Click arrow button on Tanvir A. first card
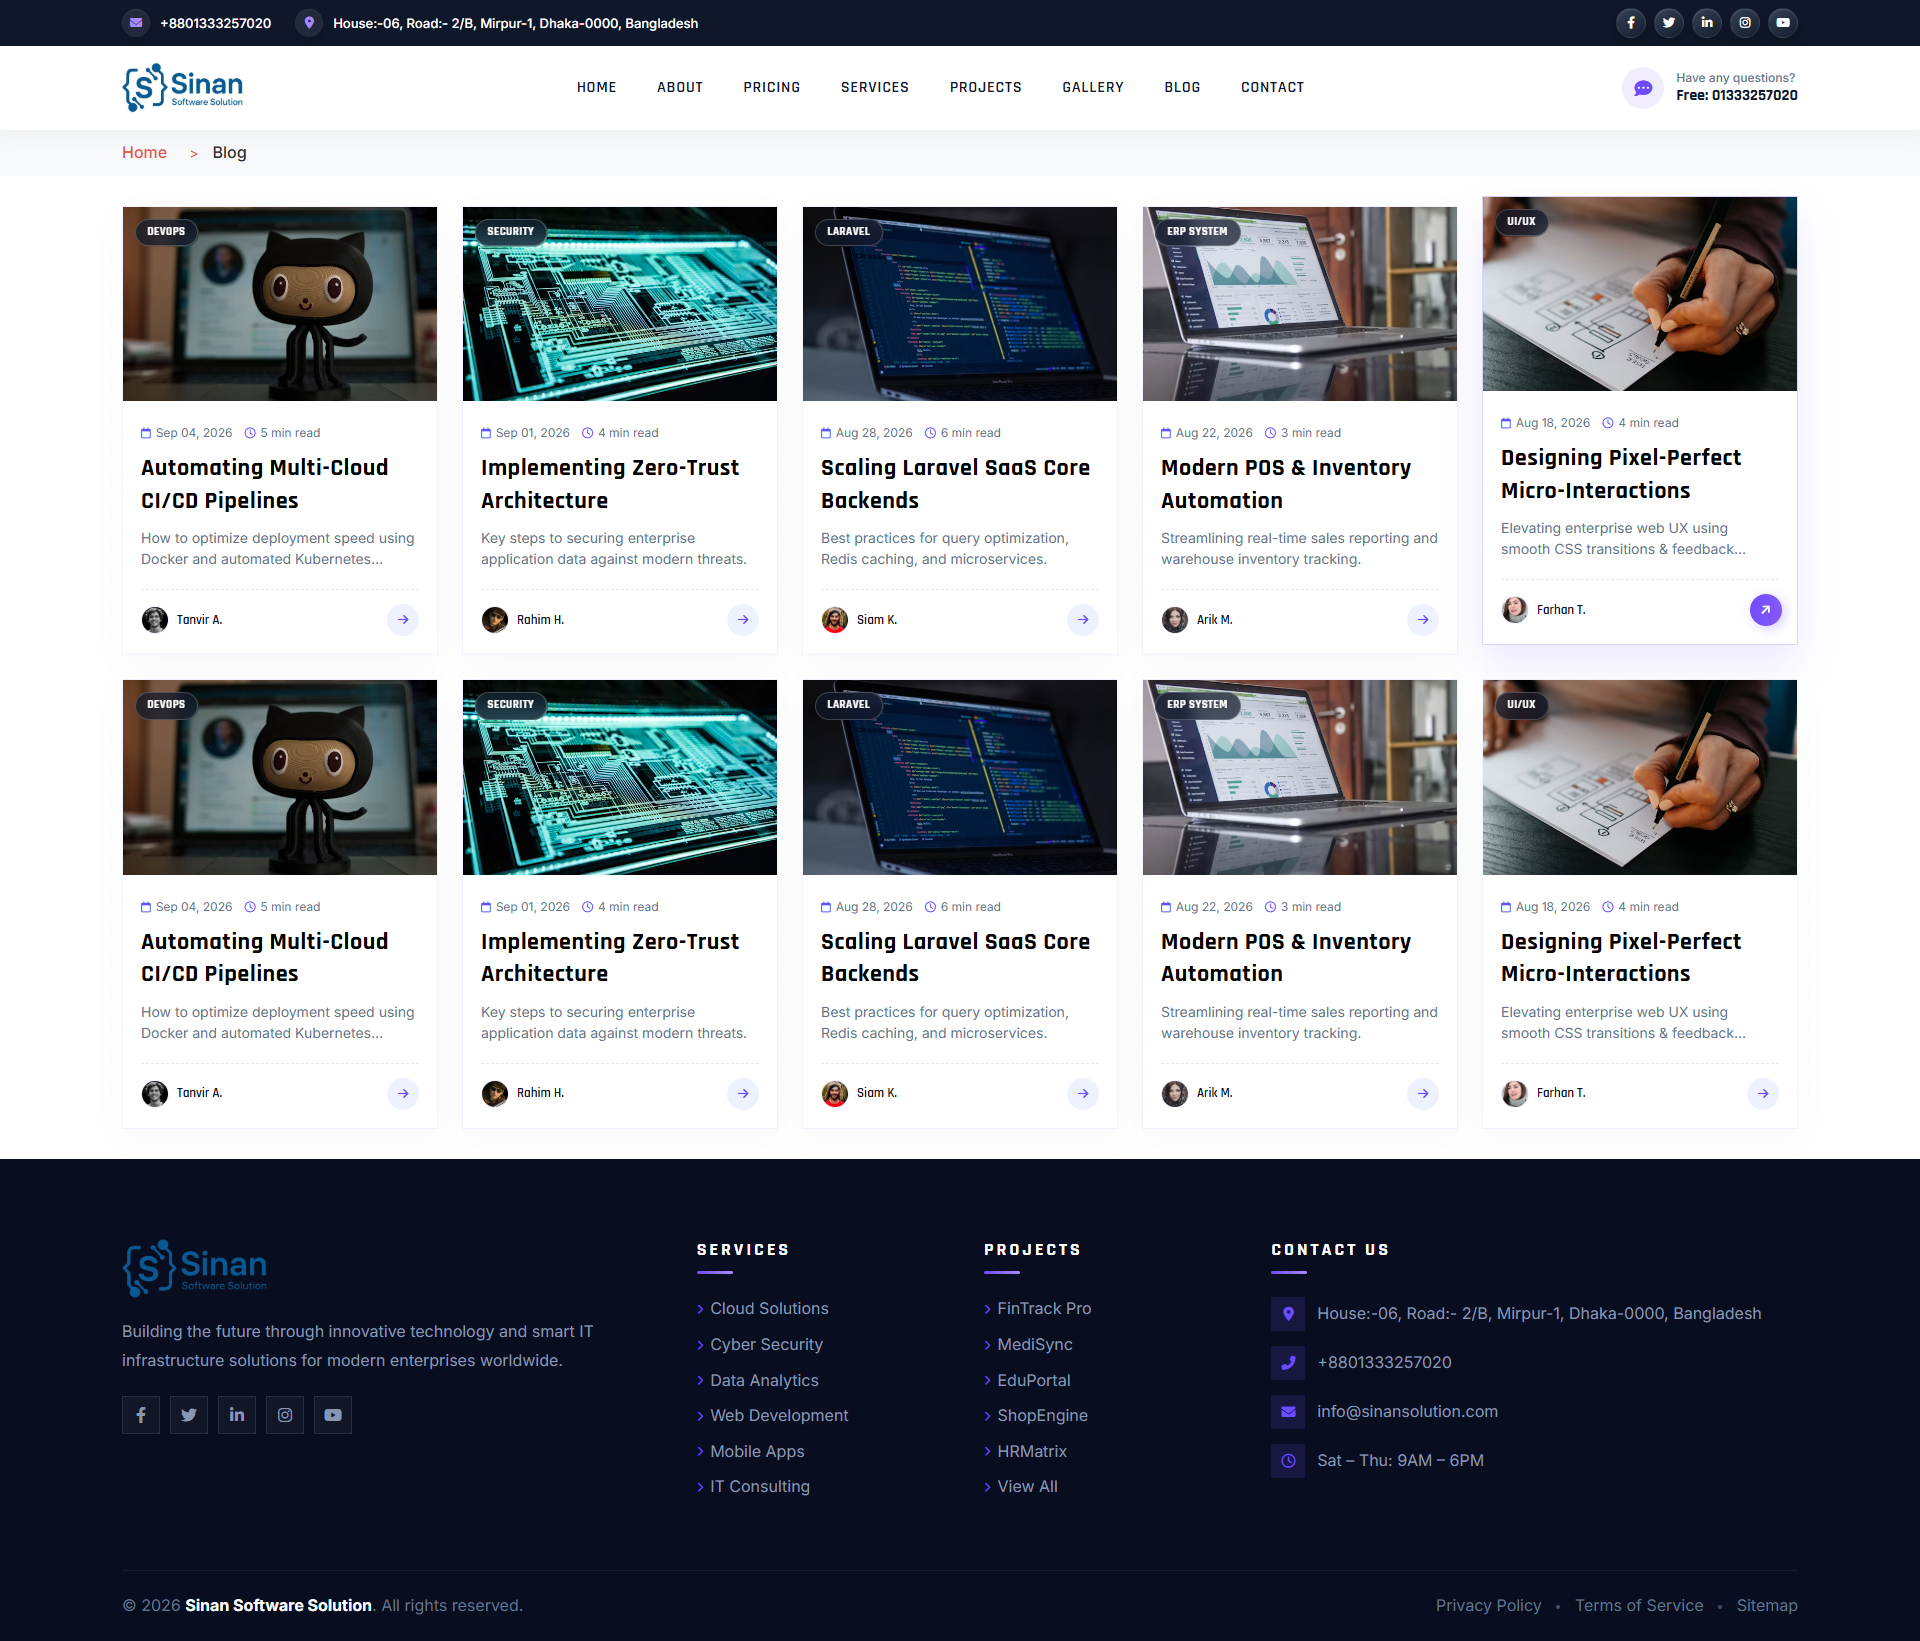Viewport: 1920px width, 1641px height. point(403,620)
